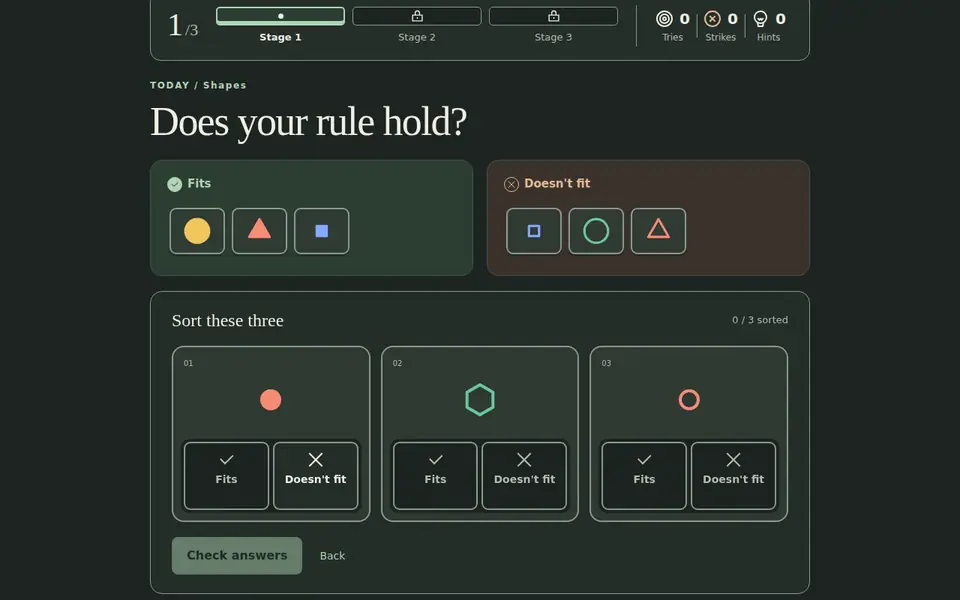Click the green checkmark icon beside Fits heading
Screen dimensions: 960x600
pos(174,184)
